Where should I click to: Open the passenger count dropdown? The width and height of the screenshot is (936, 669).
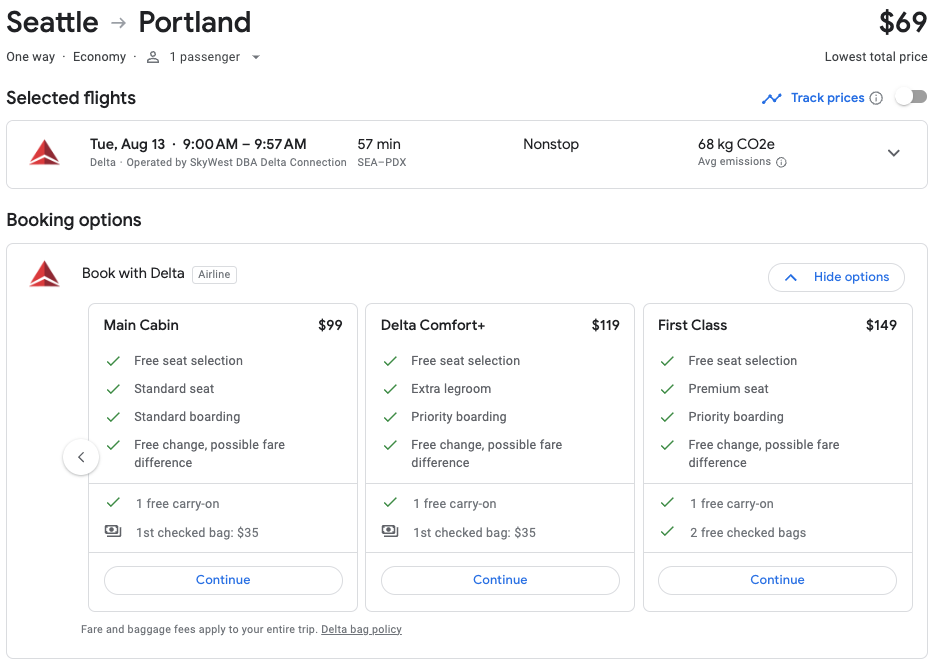click(256, 57)
